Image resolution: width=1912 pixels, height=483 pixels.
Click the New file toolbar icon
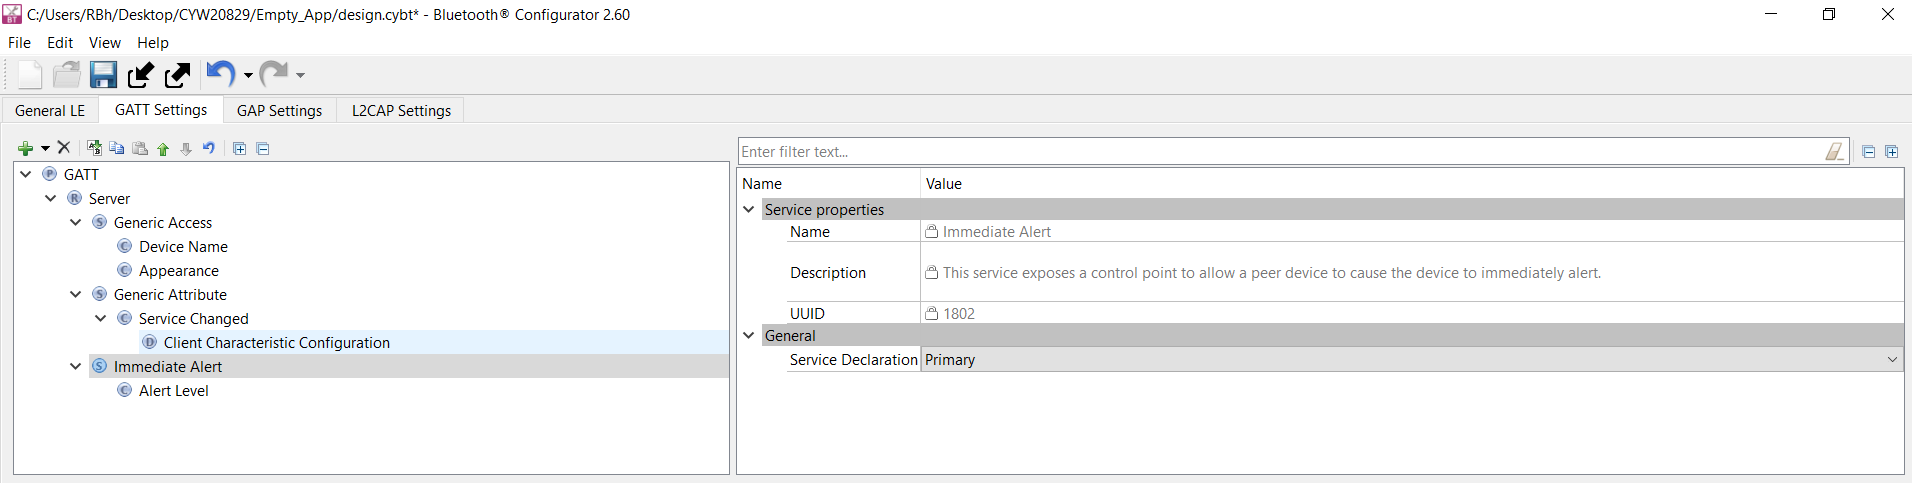30,75
